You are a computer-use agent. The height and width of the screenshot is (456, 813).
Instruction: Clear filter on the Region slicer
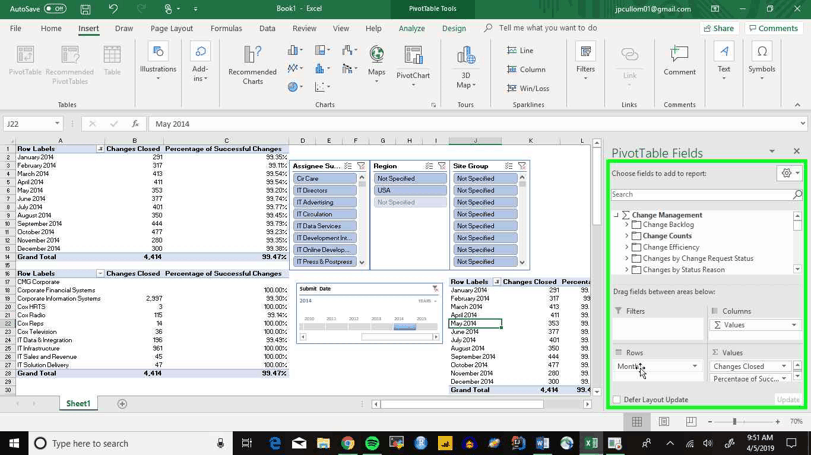[x=442, y=166]
